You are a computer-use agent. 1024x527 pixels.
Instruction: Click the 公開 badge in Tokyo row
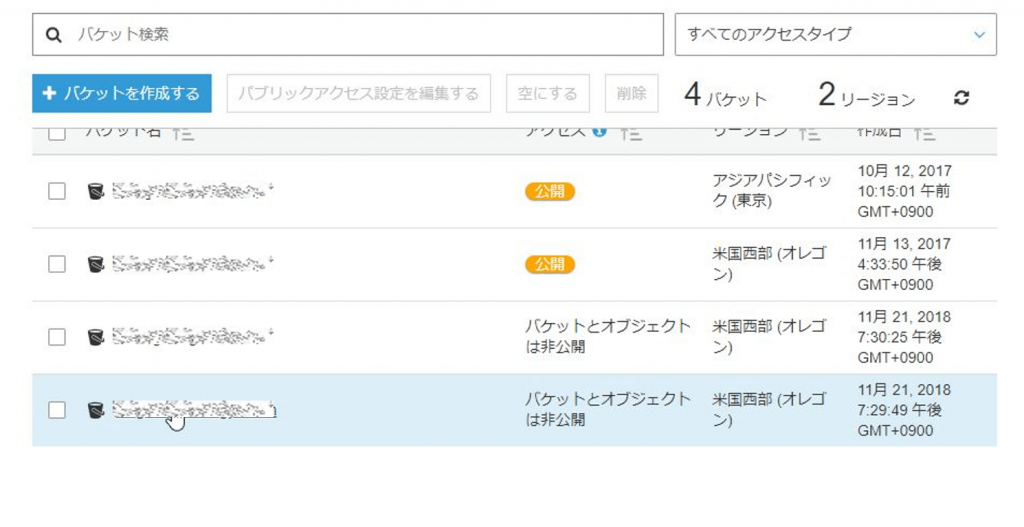click(x=550, y=191)
